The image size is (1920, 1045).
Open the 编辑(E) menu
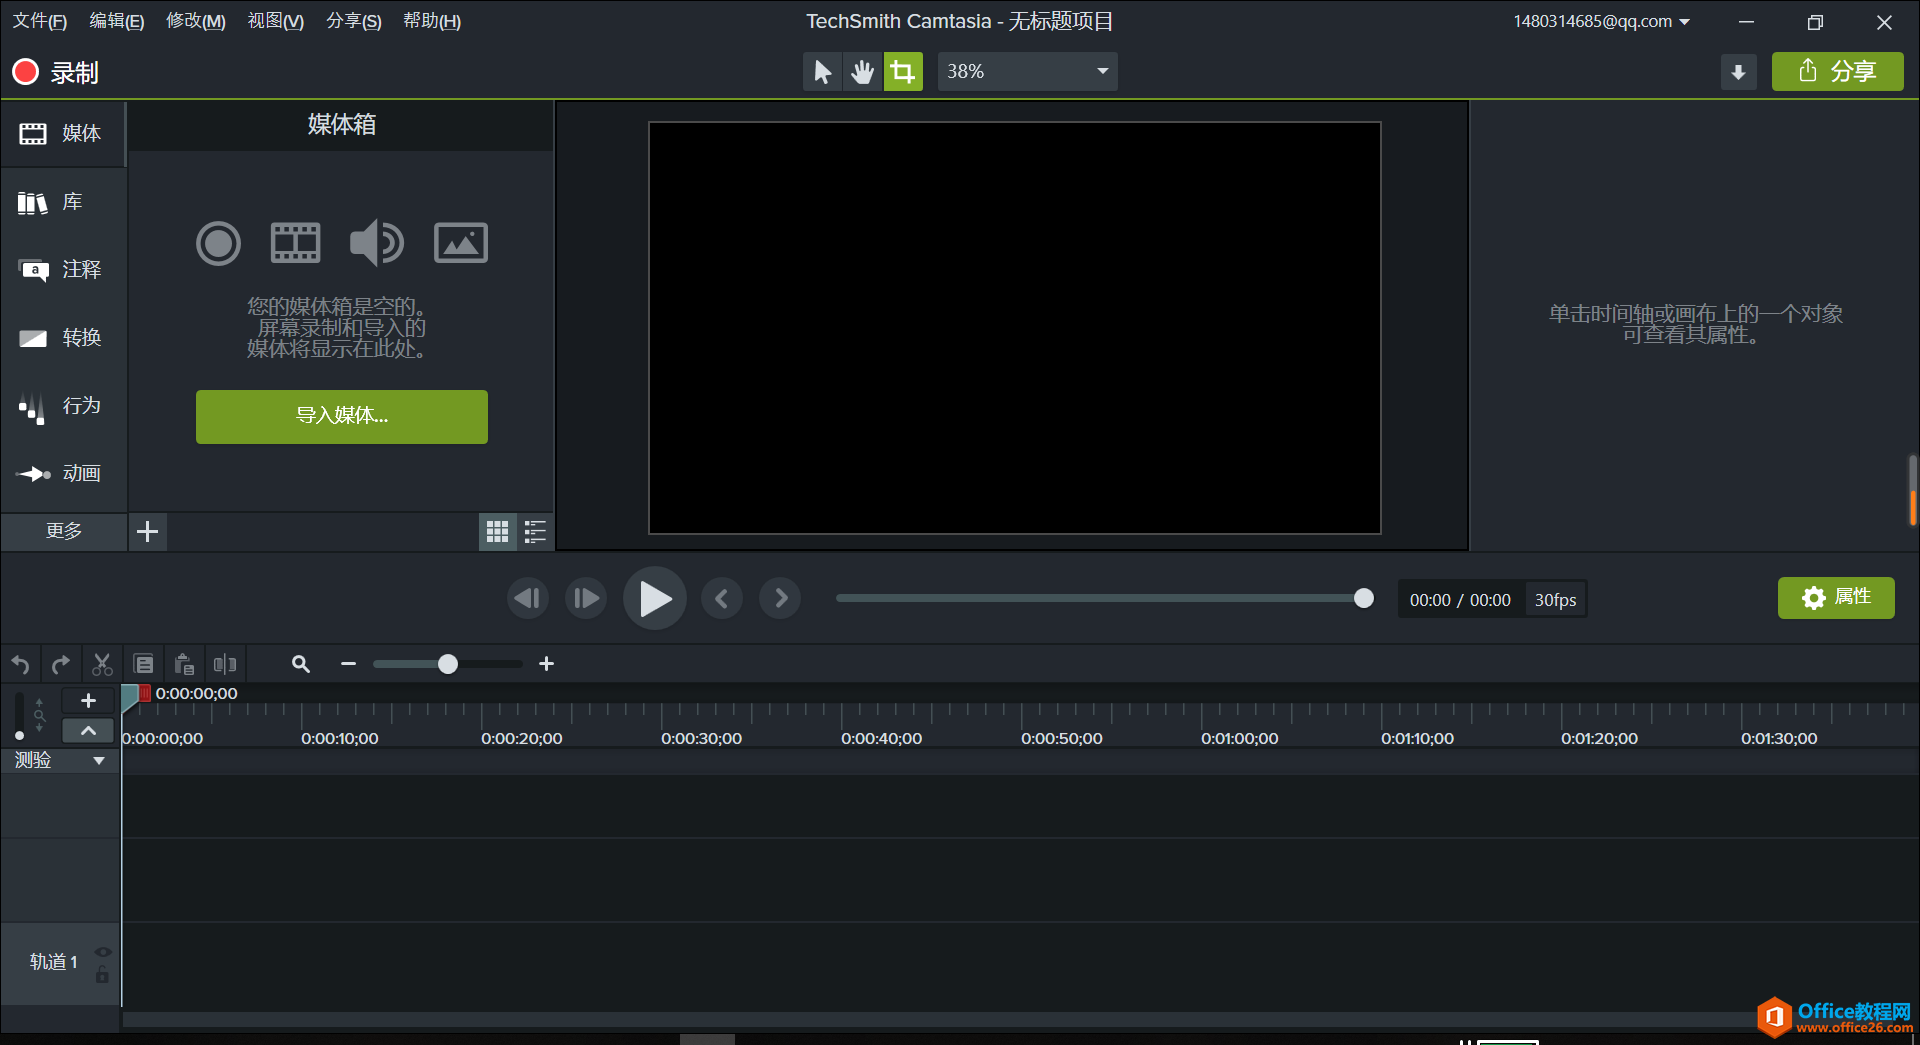[117, 21]
